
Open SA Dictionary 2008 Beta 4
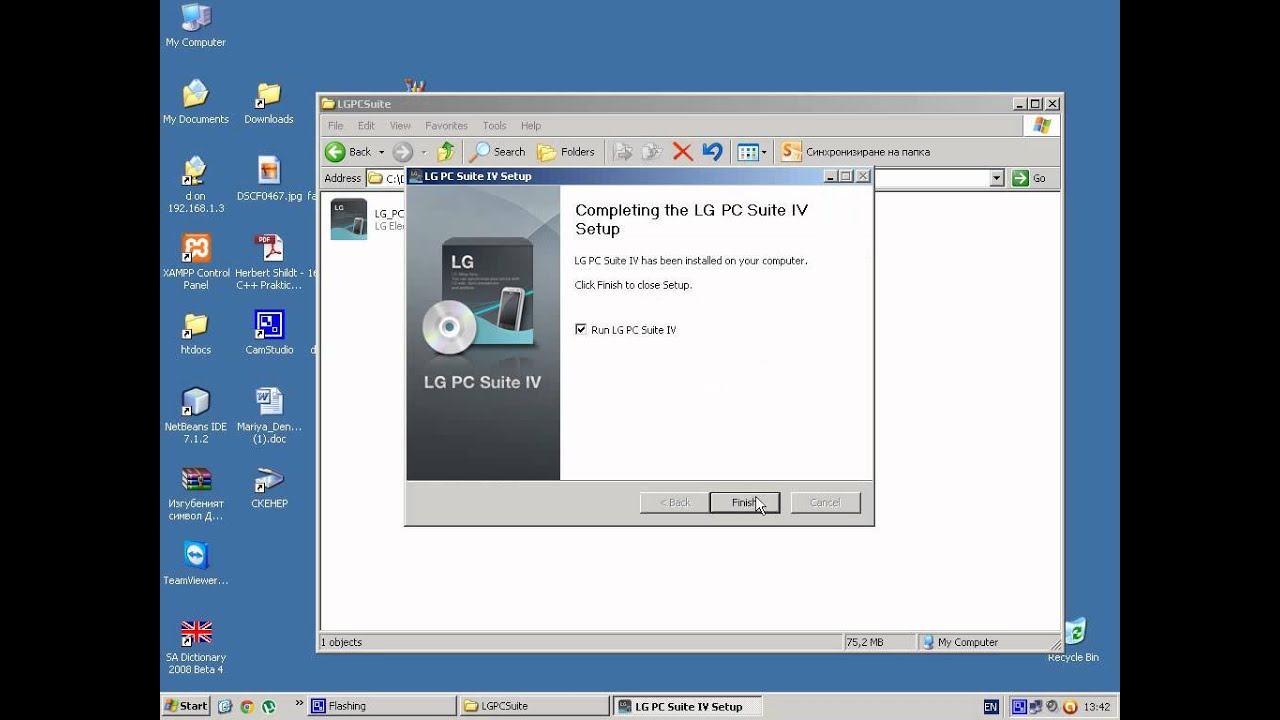pyautogui.click(x=196, y=646)
